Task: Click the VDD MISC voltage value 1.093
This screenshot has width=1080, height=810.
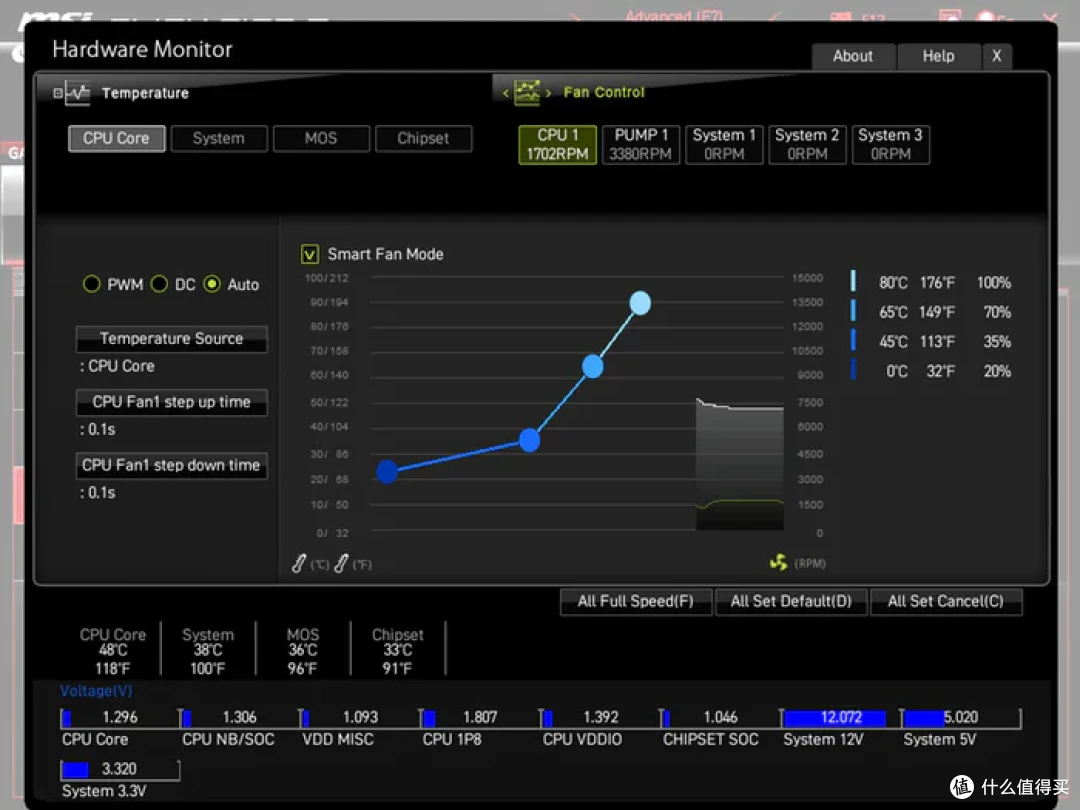Action: click(360, 718)
